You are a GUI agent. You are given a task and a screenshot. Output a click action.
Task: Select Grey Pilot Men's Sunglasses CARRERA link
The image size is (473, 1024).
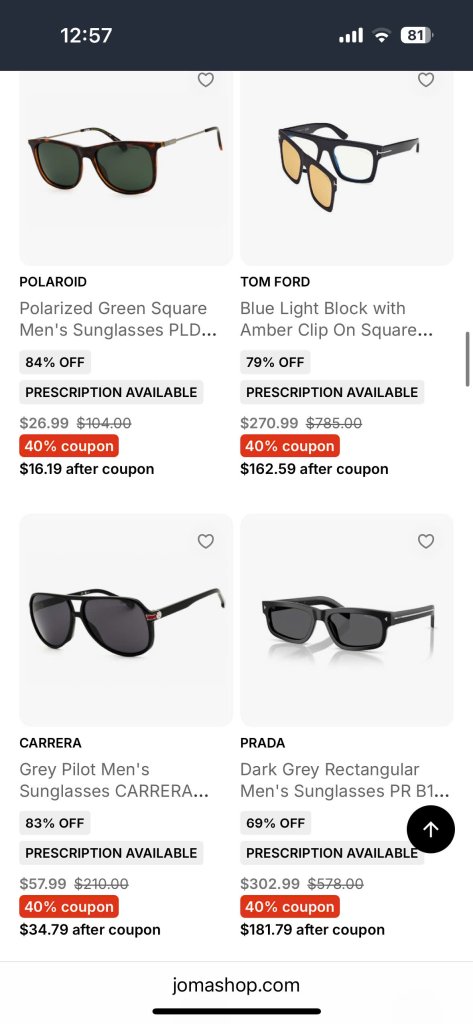(x=114, y=780)
